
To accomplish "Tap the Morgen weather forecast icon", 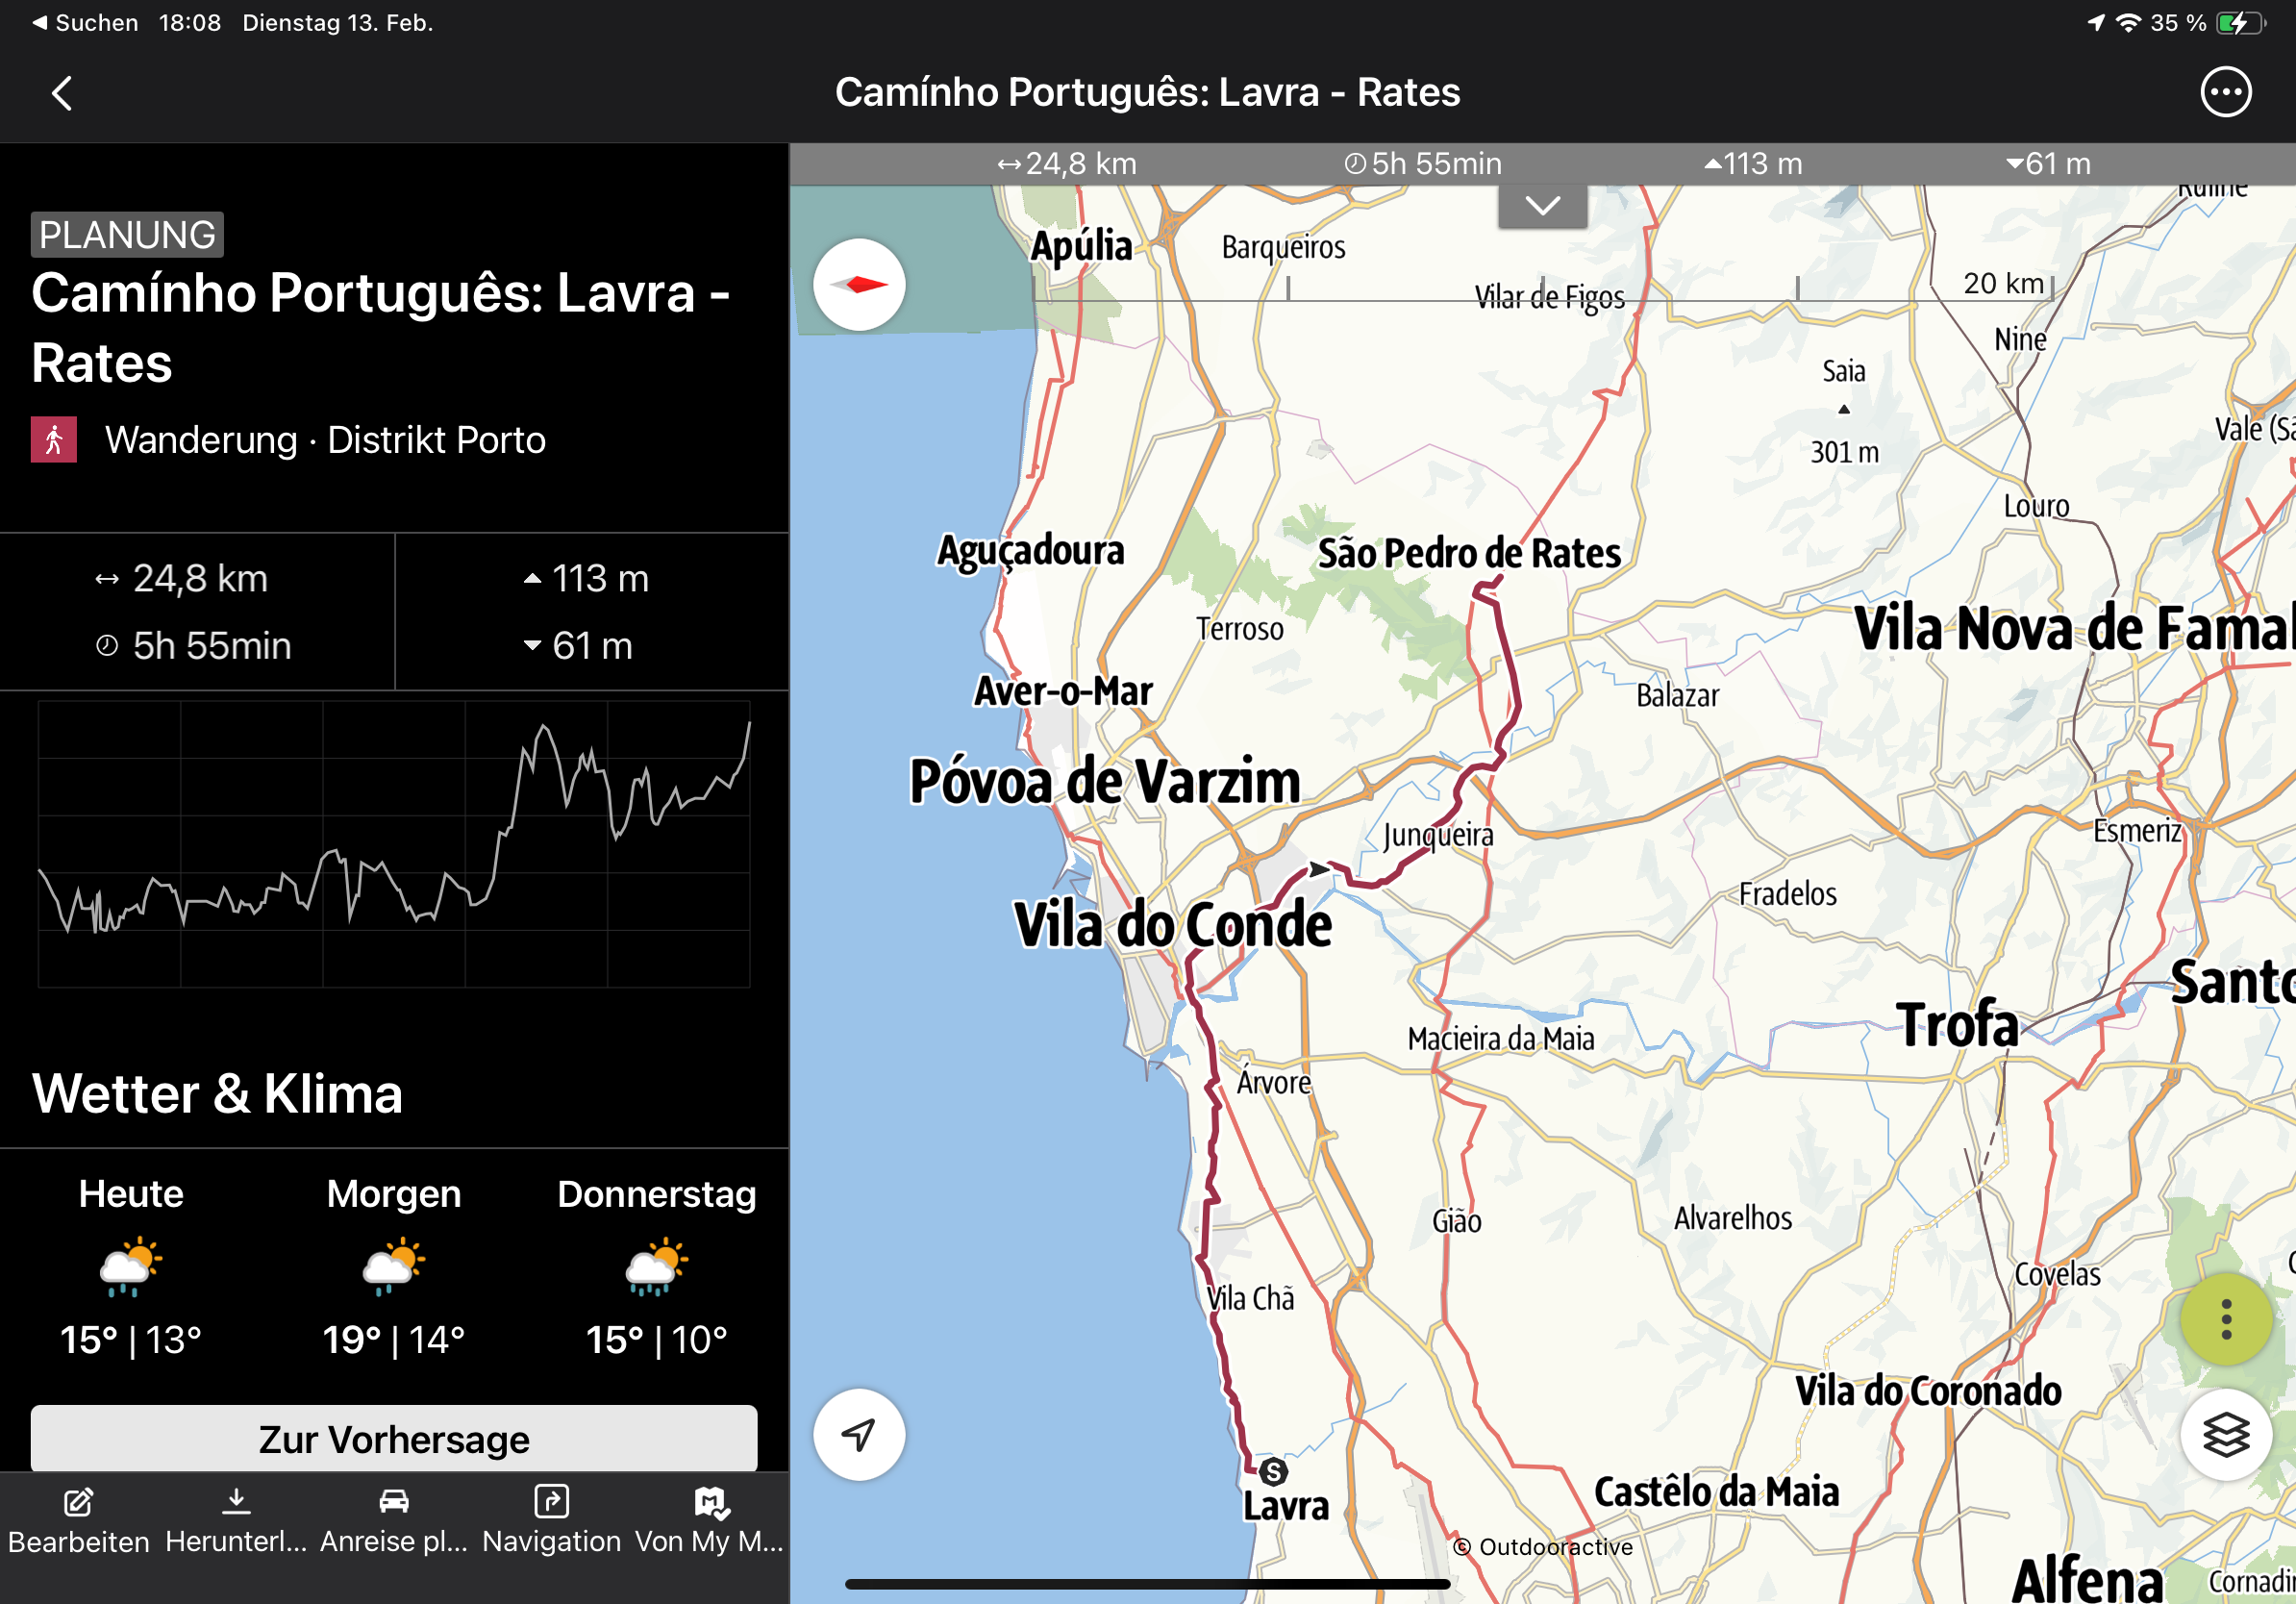I will [x=394, y=1266].
